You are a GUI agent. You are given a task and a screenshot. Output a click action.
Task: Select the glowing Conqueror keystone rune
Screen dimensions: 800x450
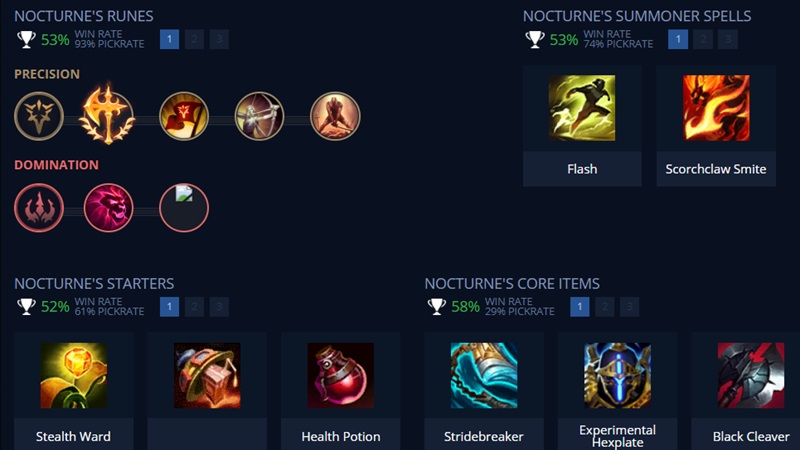coord(107,114)
